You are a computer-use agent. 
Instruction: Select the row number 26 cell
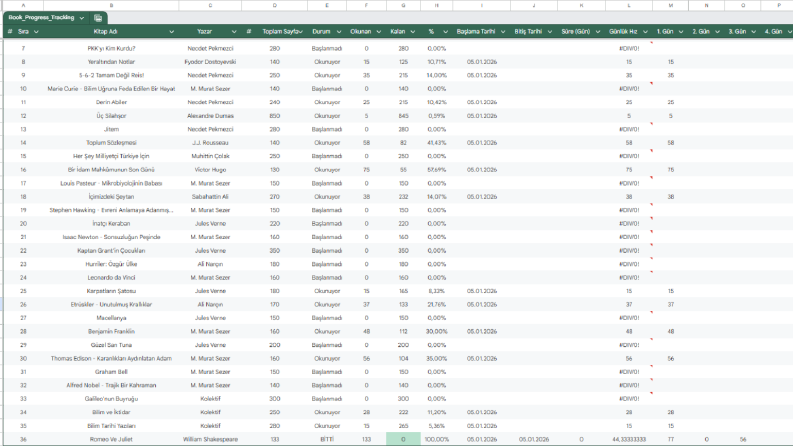(x=23, y=304)
